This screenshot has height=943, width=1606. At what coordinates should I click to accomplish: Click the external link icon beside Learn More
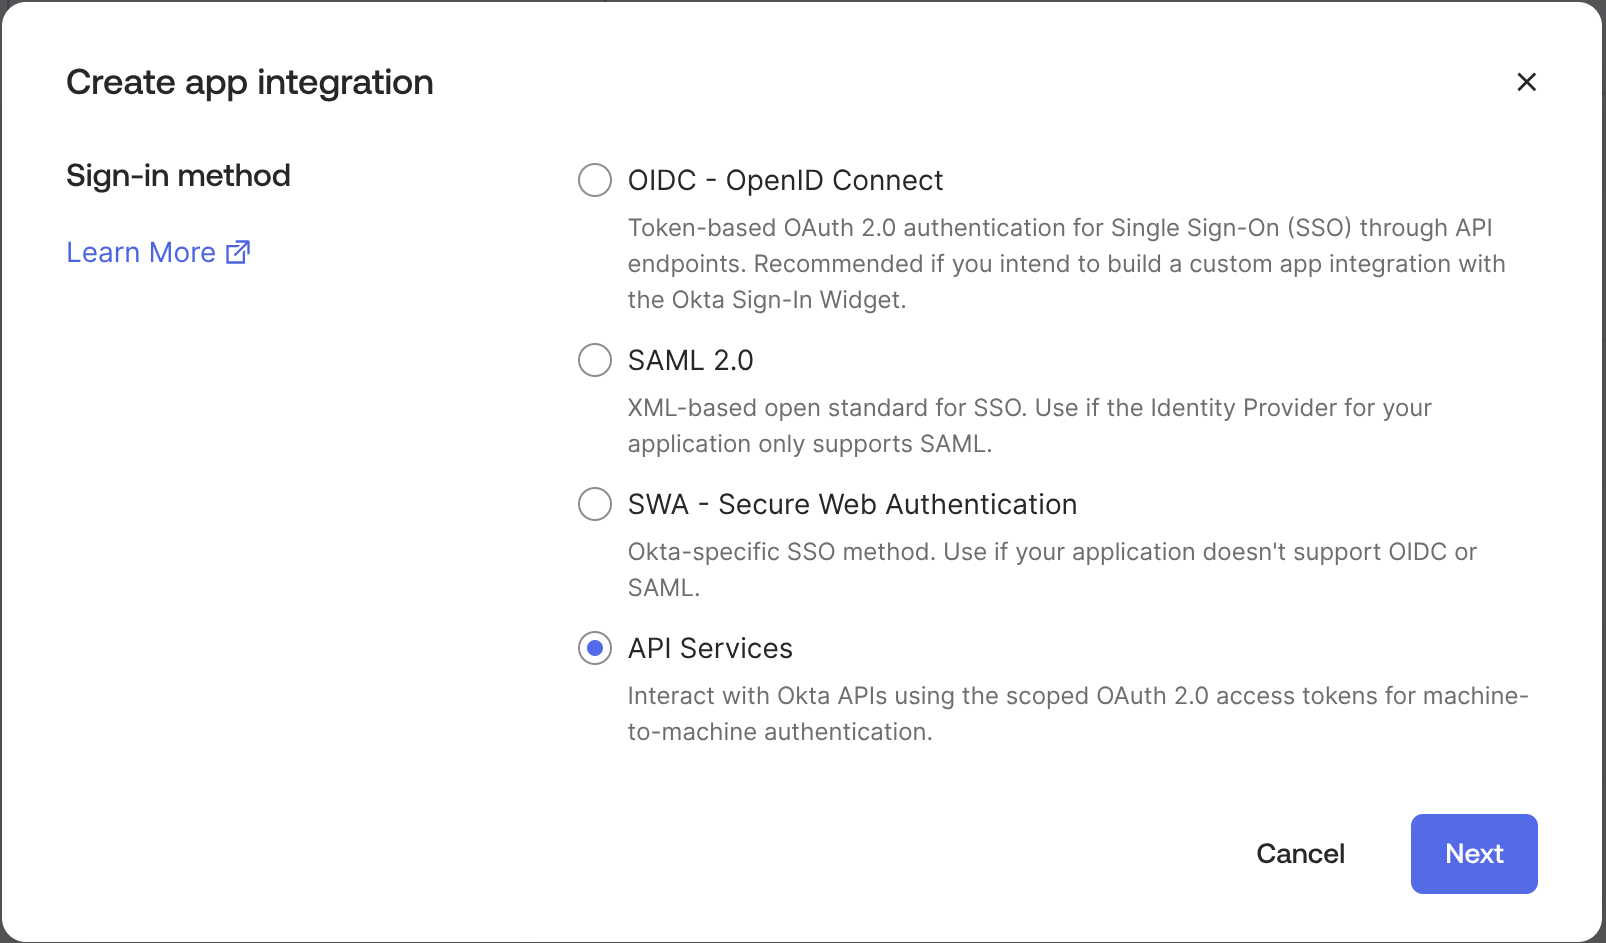[x=238, y=252]
